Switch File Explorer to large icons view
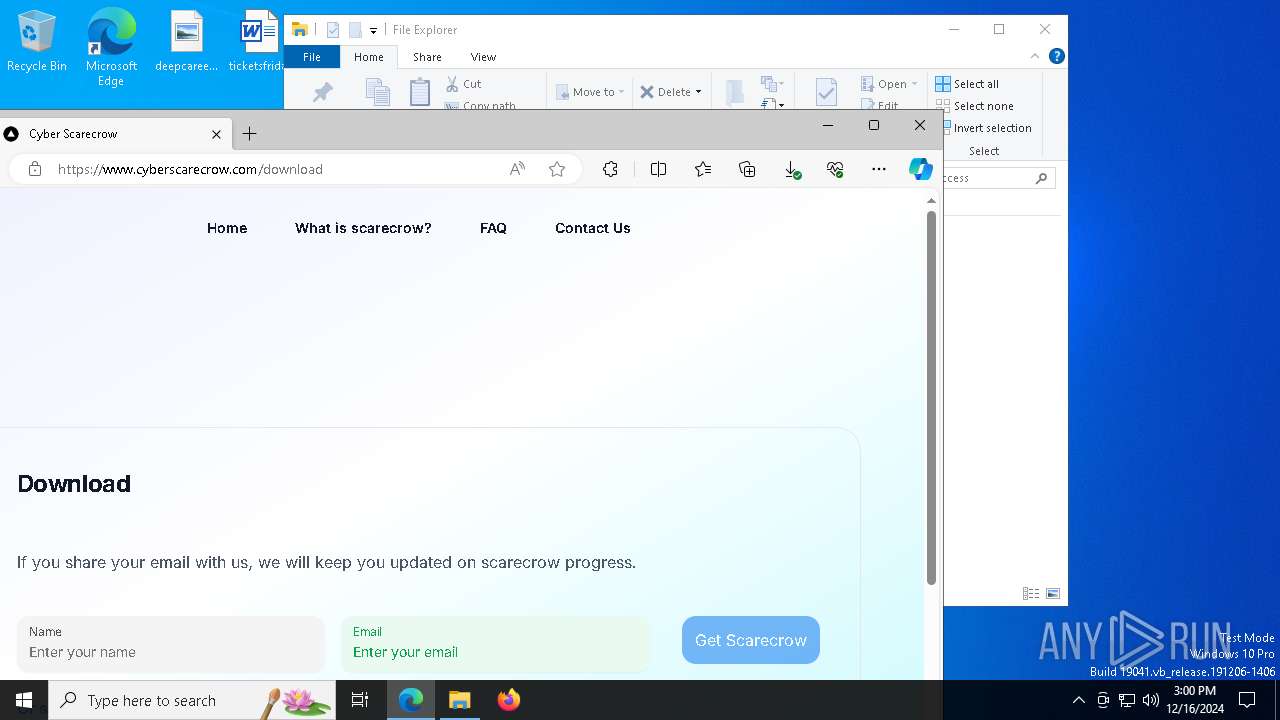 coord(1053,593)
